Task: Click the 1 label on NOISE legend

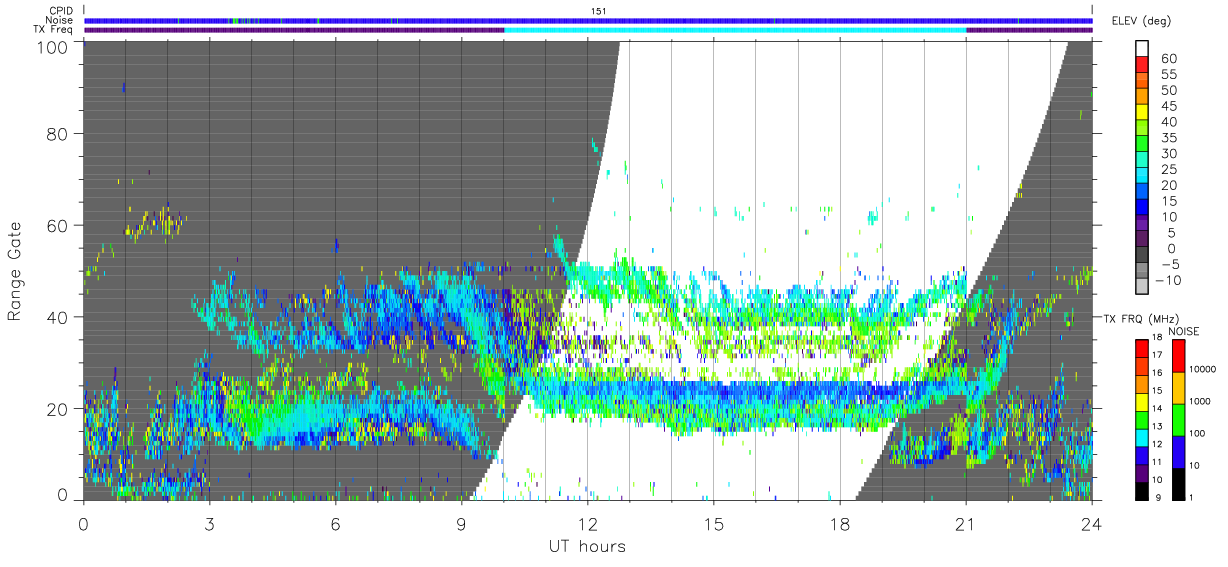Action: pos(1193,497)
